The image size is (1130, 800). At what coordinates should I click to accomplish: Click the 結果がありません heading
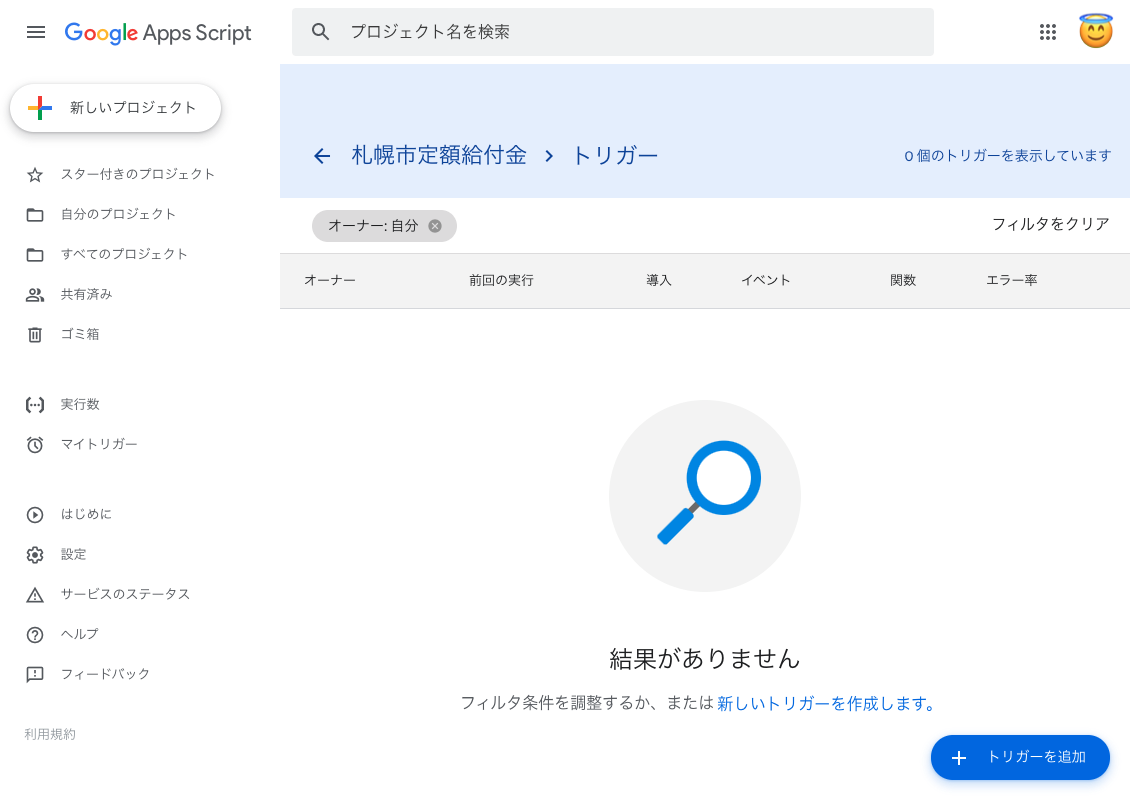tap(705, 659)
